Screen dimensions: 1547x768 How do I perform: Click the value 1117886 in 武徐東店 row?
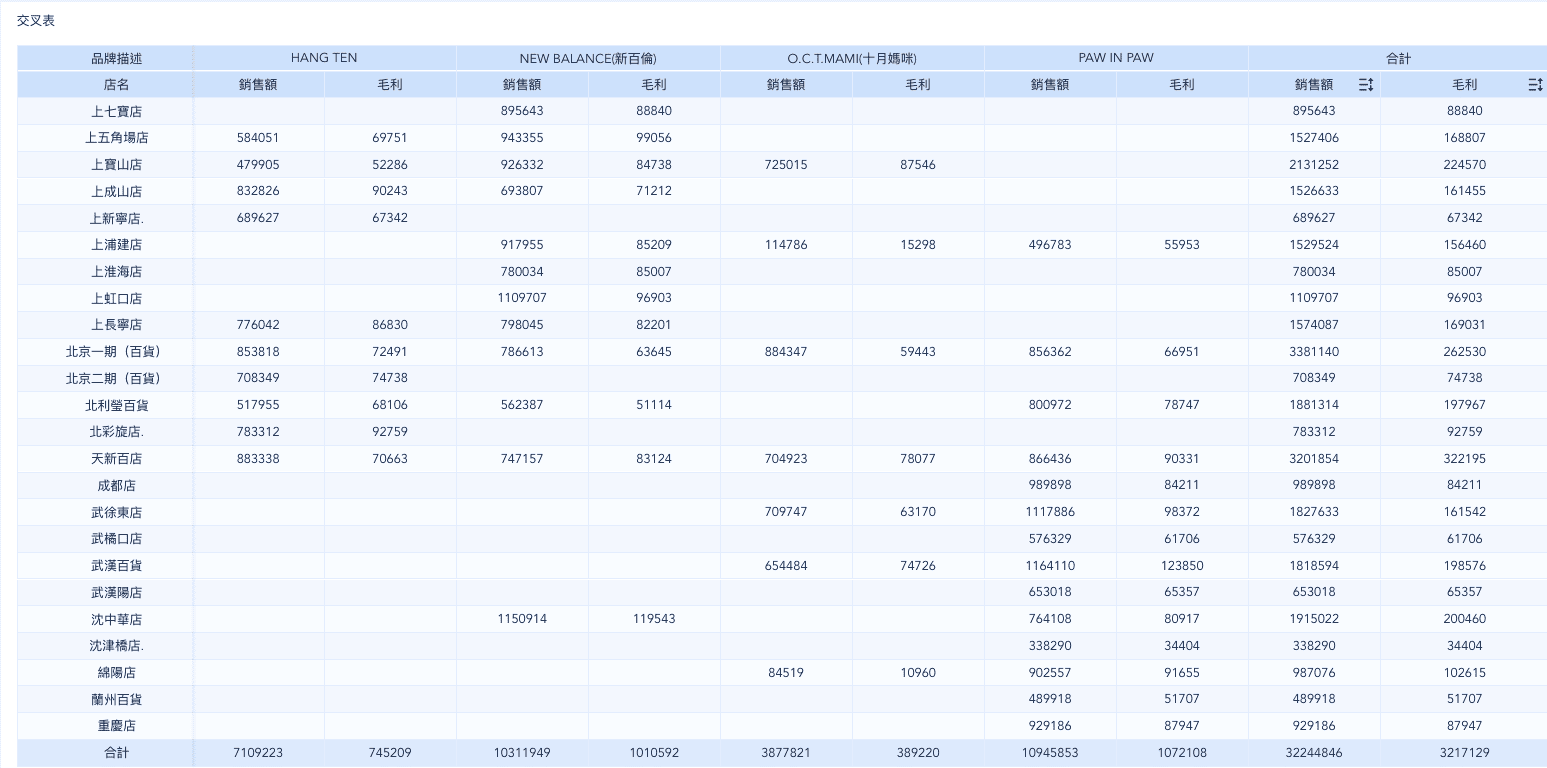[x=1050, y=512]
